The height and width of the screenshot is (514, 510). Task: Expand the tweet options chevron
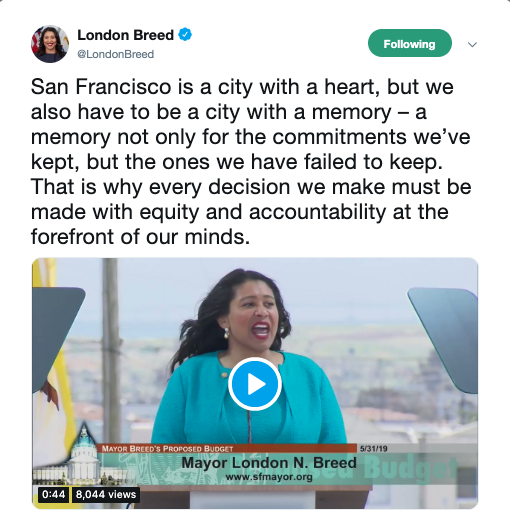tap(472, 44)
